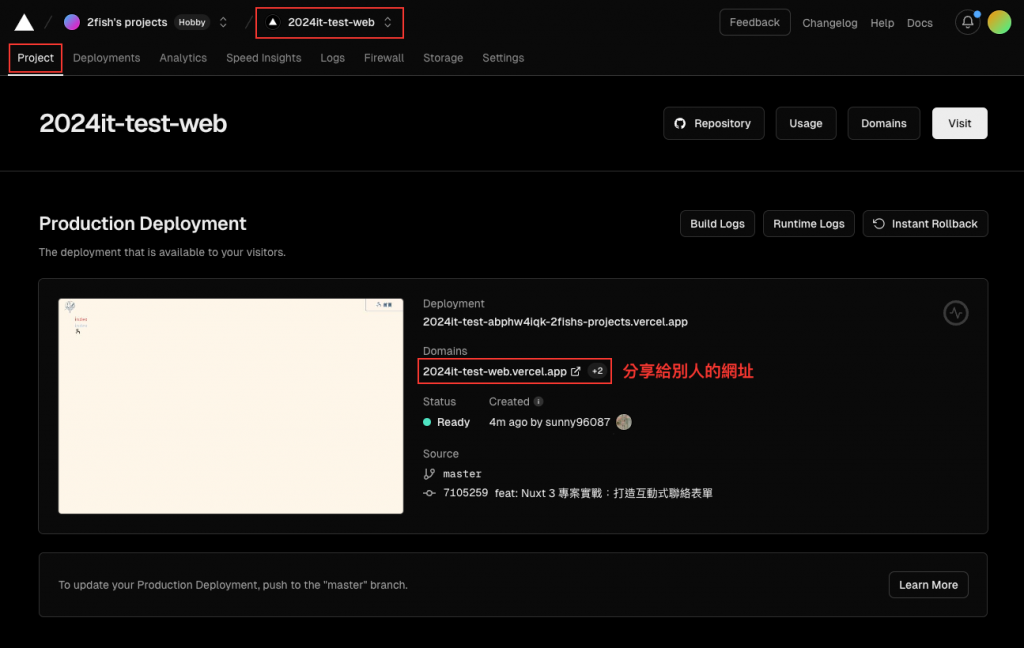The image size is (1024, 648).
Task: Select the Project tab
Action: [35, 58]
